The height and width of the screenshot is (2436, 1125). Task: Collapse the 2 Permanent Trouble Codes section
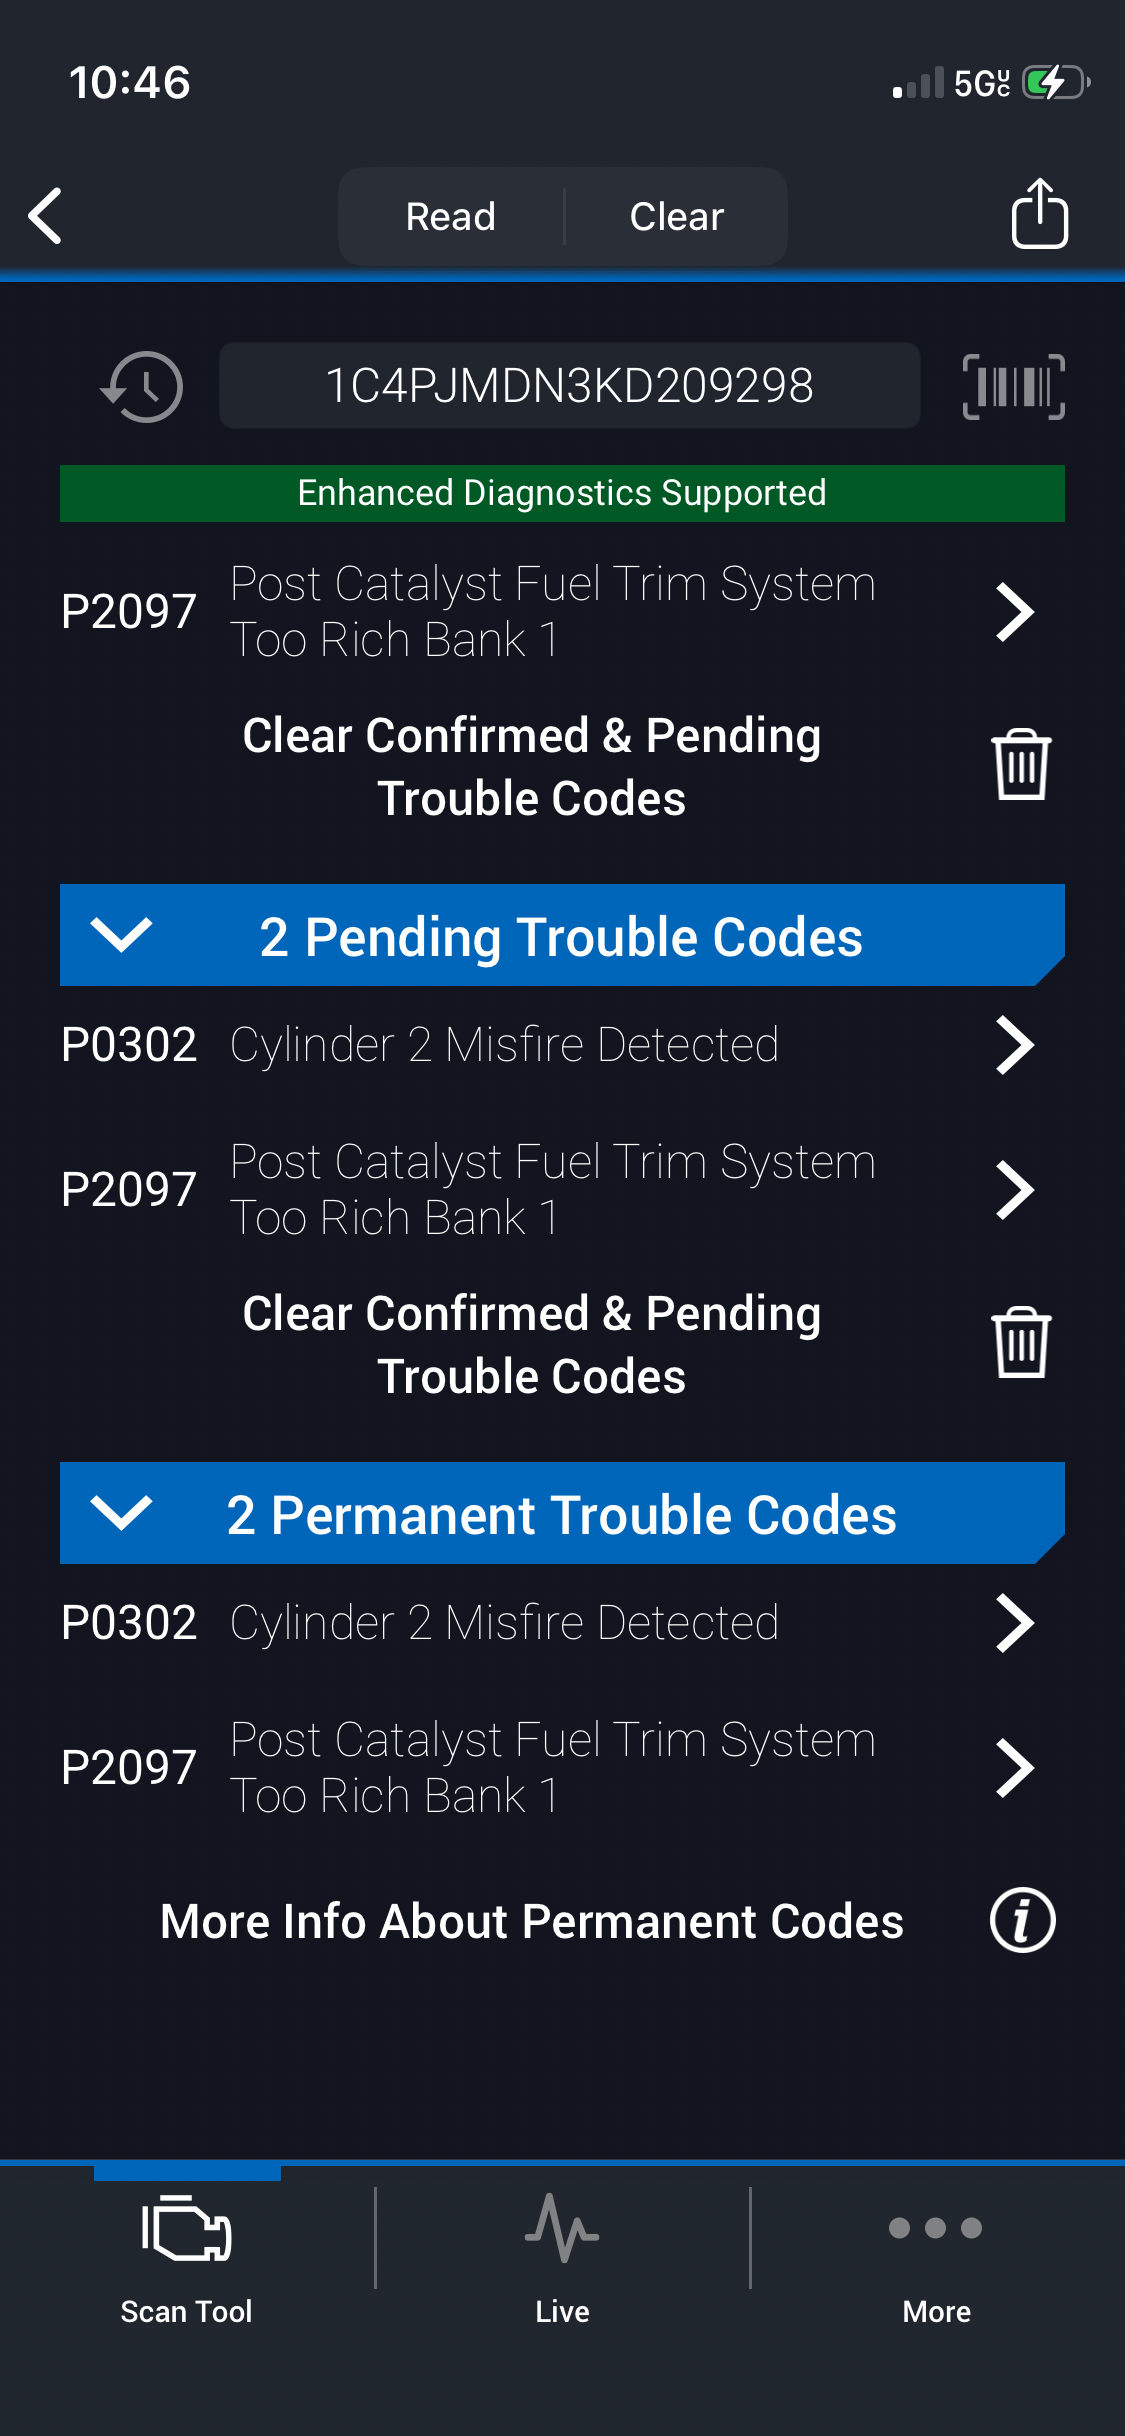pyautogui.click(x=121, y=1514)
